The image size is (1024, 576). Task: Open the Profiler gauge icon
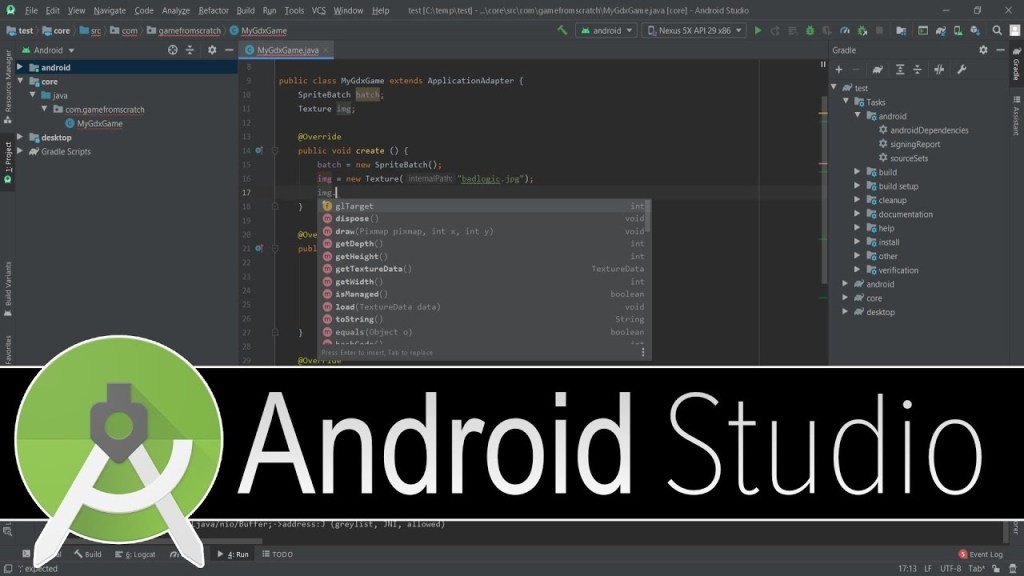[x=844, y=30]
